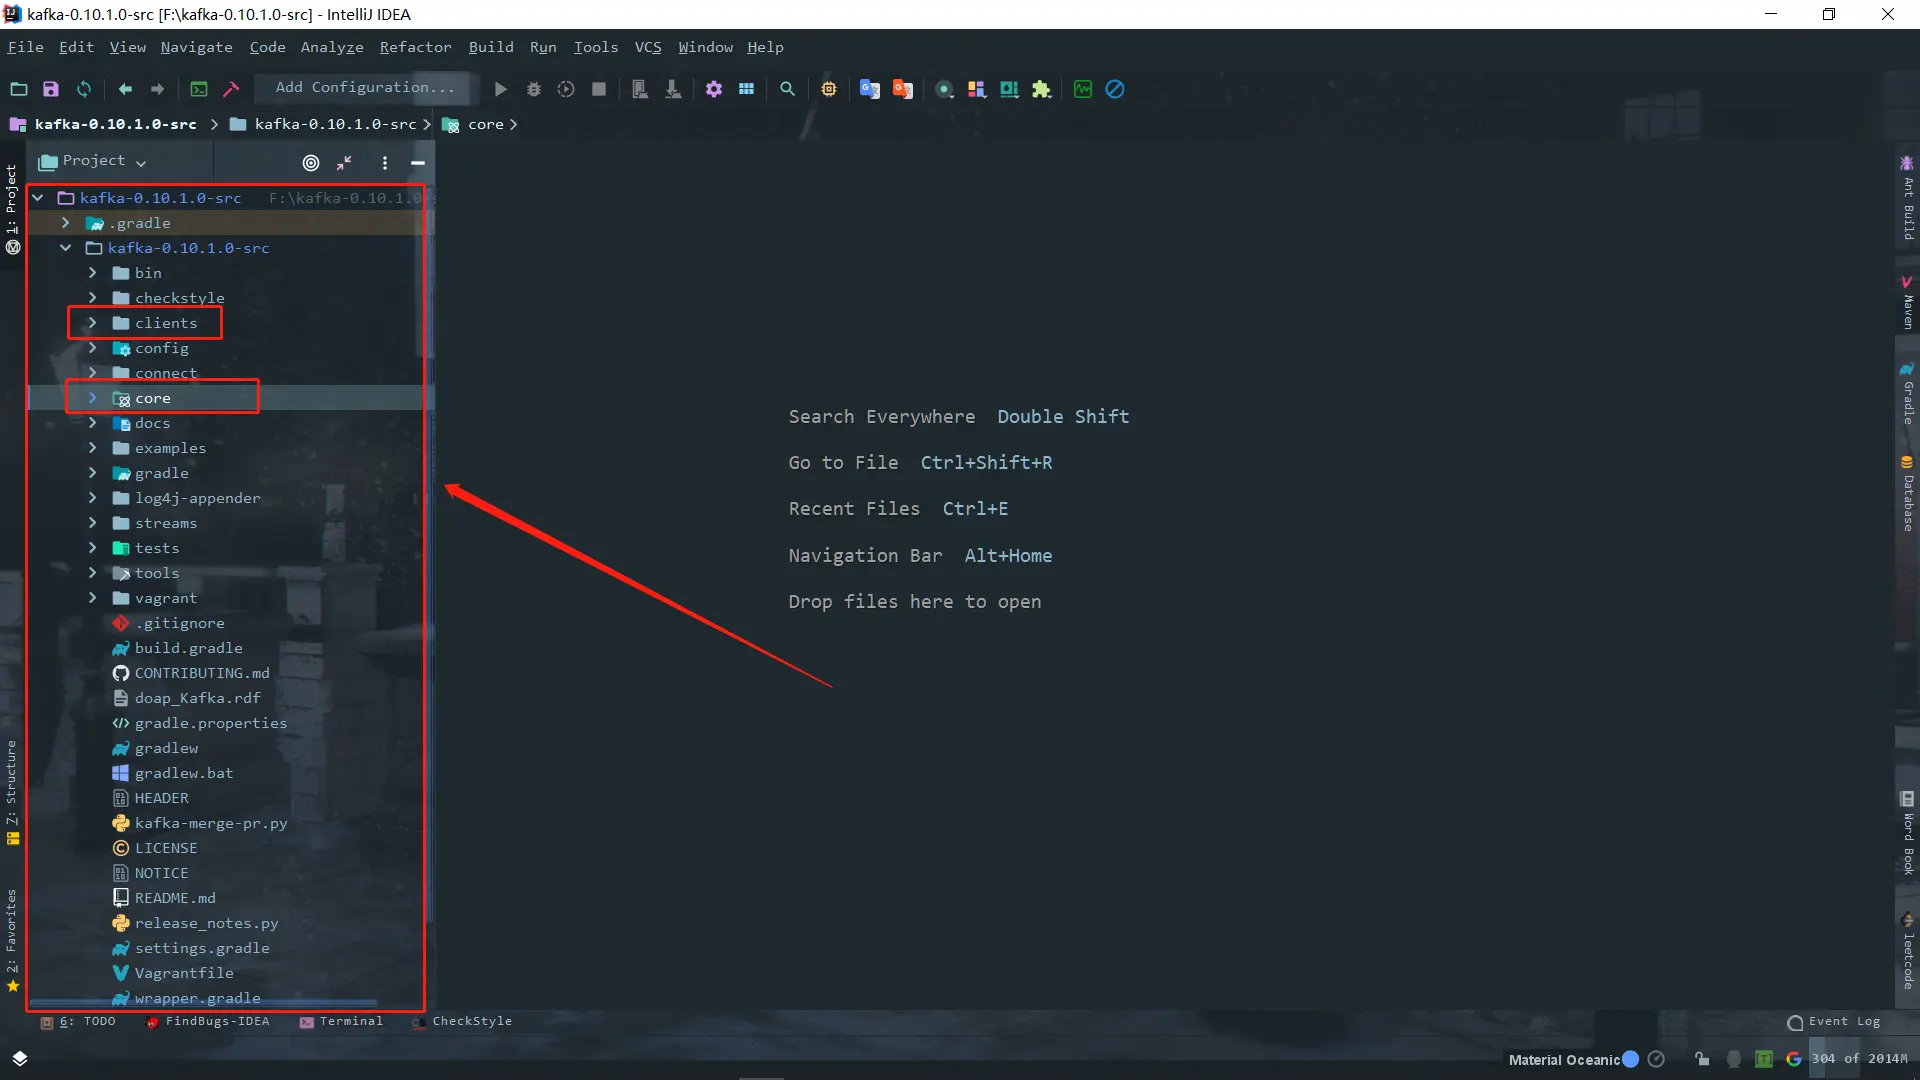This screenshot has width=1920, height=1080.
Task: Expand the examples folder arrow
Action: tap(93, 448)
